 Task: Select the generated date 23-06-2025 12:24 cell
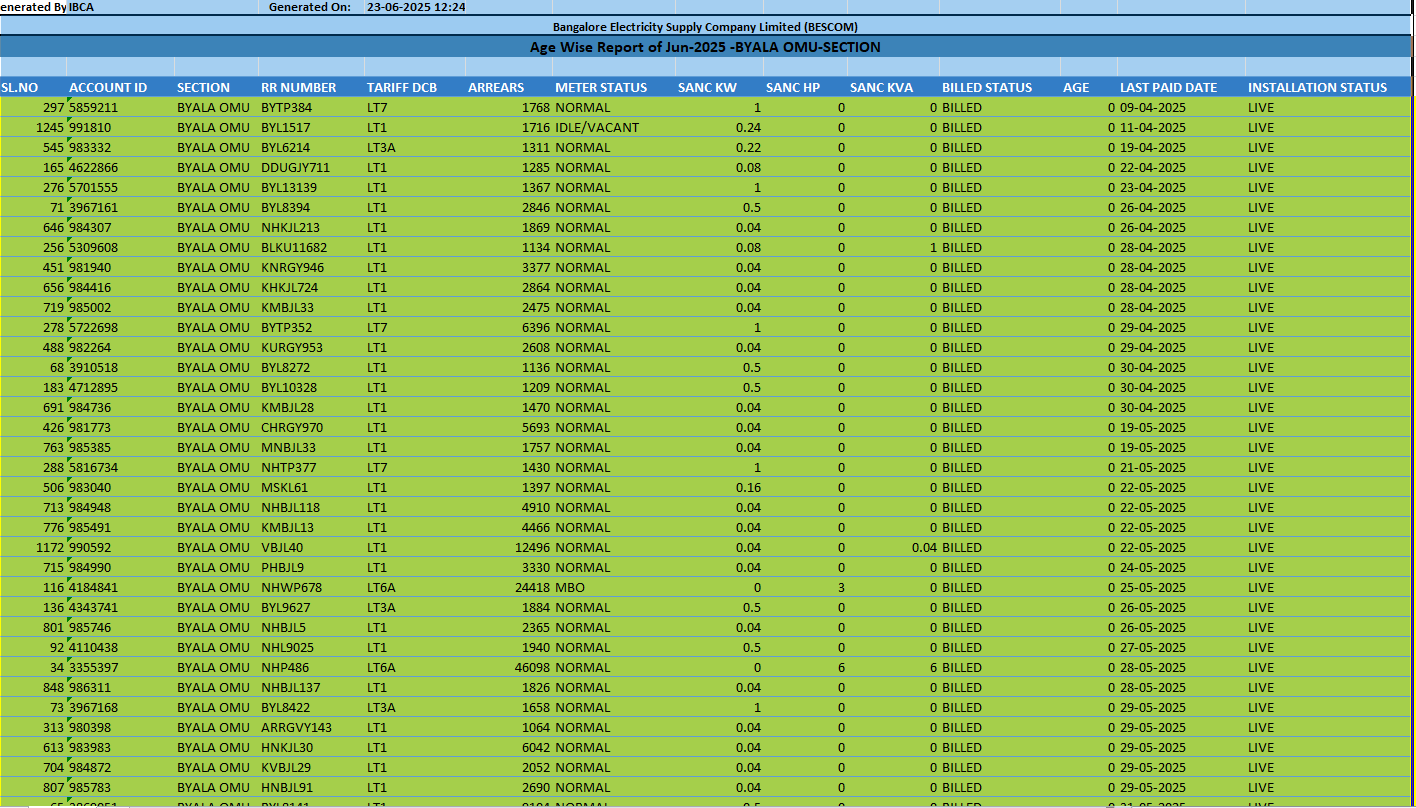pos(415,7)
